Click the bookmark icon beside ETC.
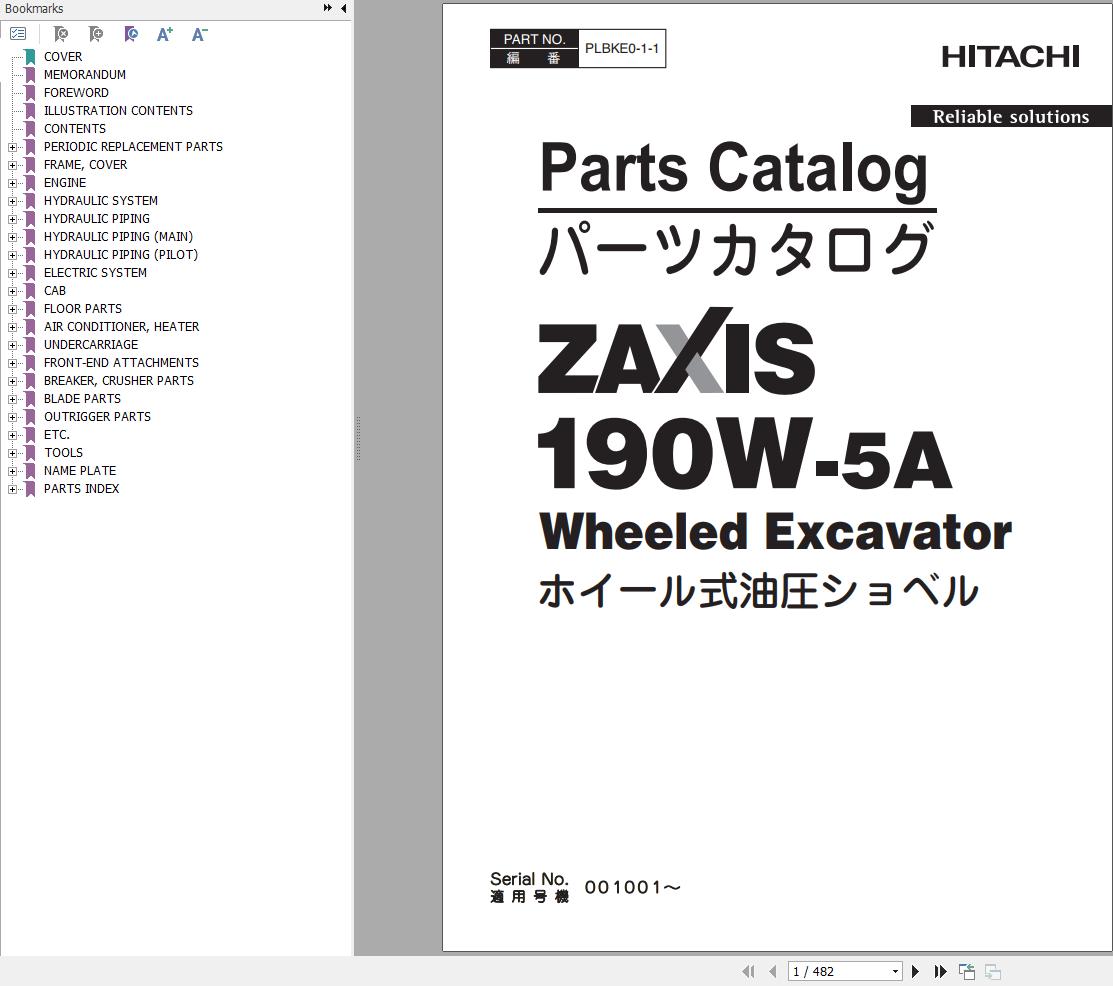This screenshot has height=986, width=1113. pos(30,434)
